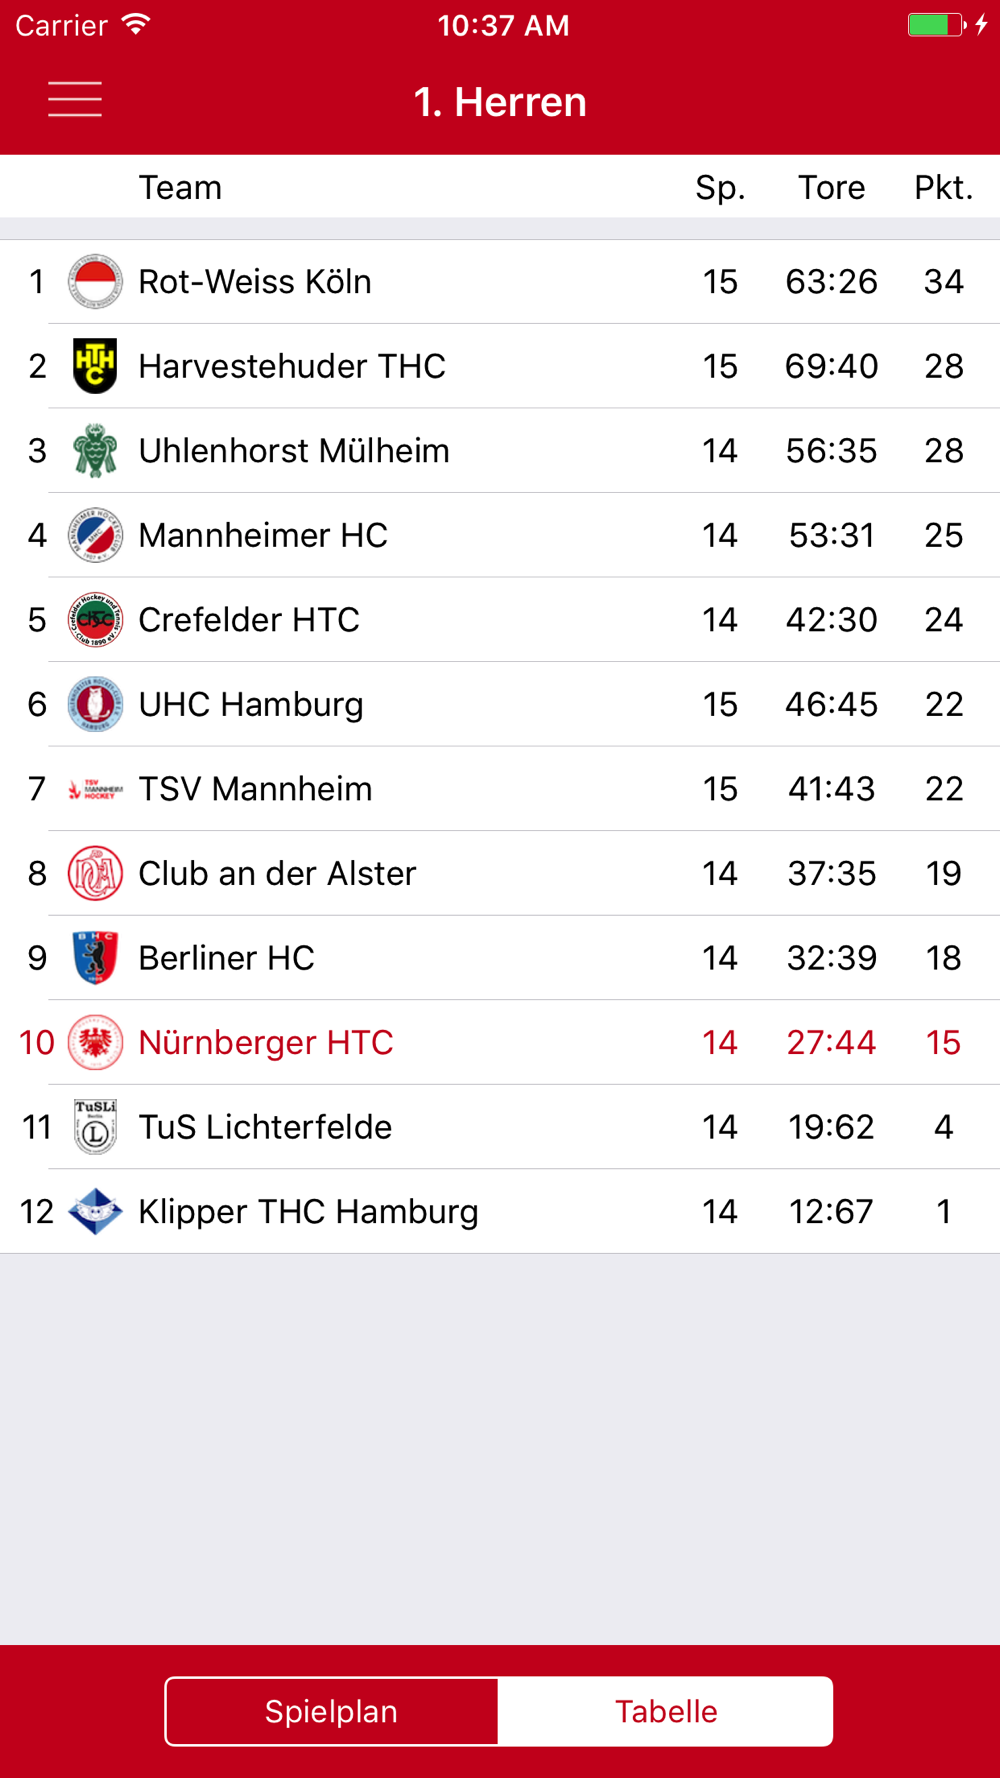
Task: Tap the Uhlenhorst Mülheim green logo
Action: coord(95,451)
